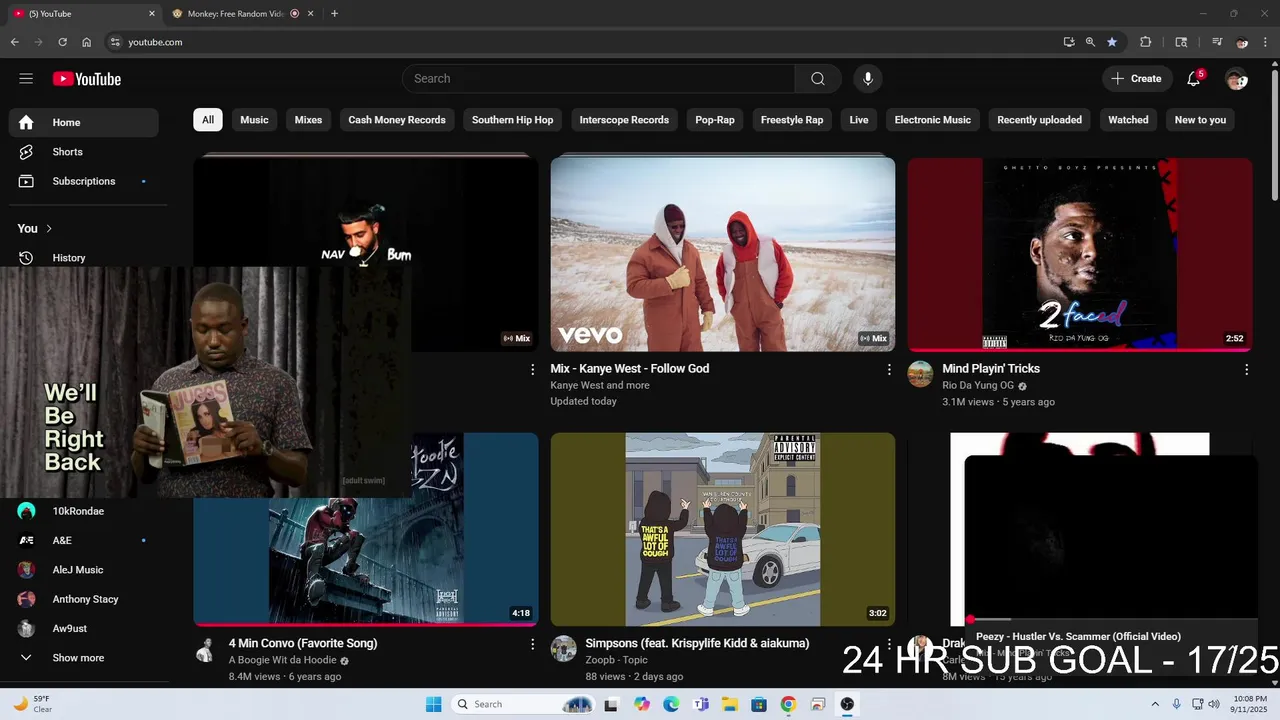
Task: Open Chrome three-dot menu
Action: [1265, 42]
